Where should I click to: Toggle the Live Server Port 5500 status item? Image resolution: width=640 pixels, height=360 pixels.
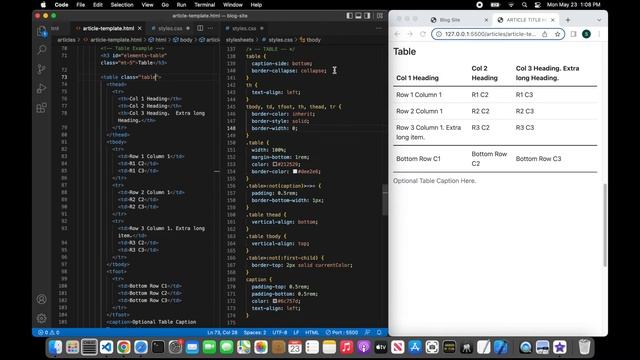[342, 332]
